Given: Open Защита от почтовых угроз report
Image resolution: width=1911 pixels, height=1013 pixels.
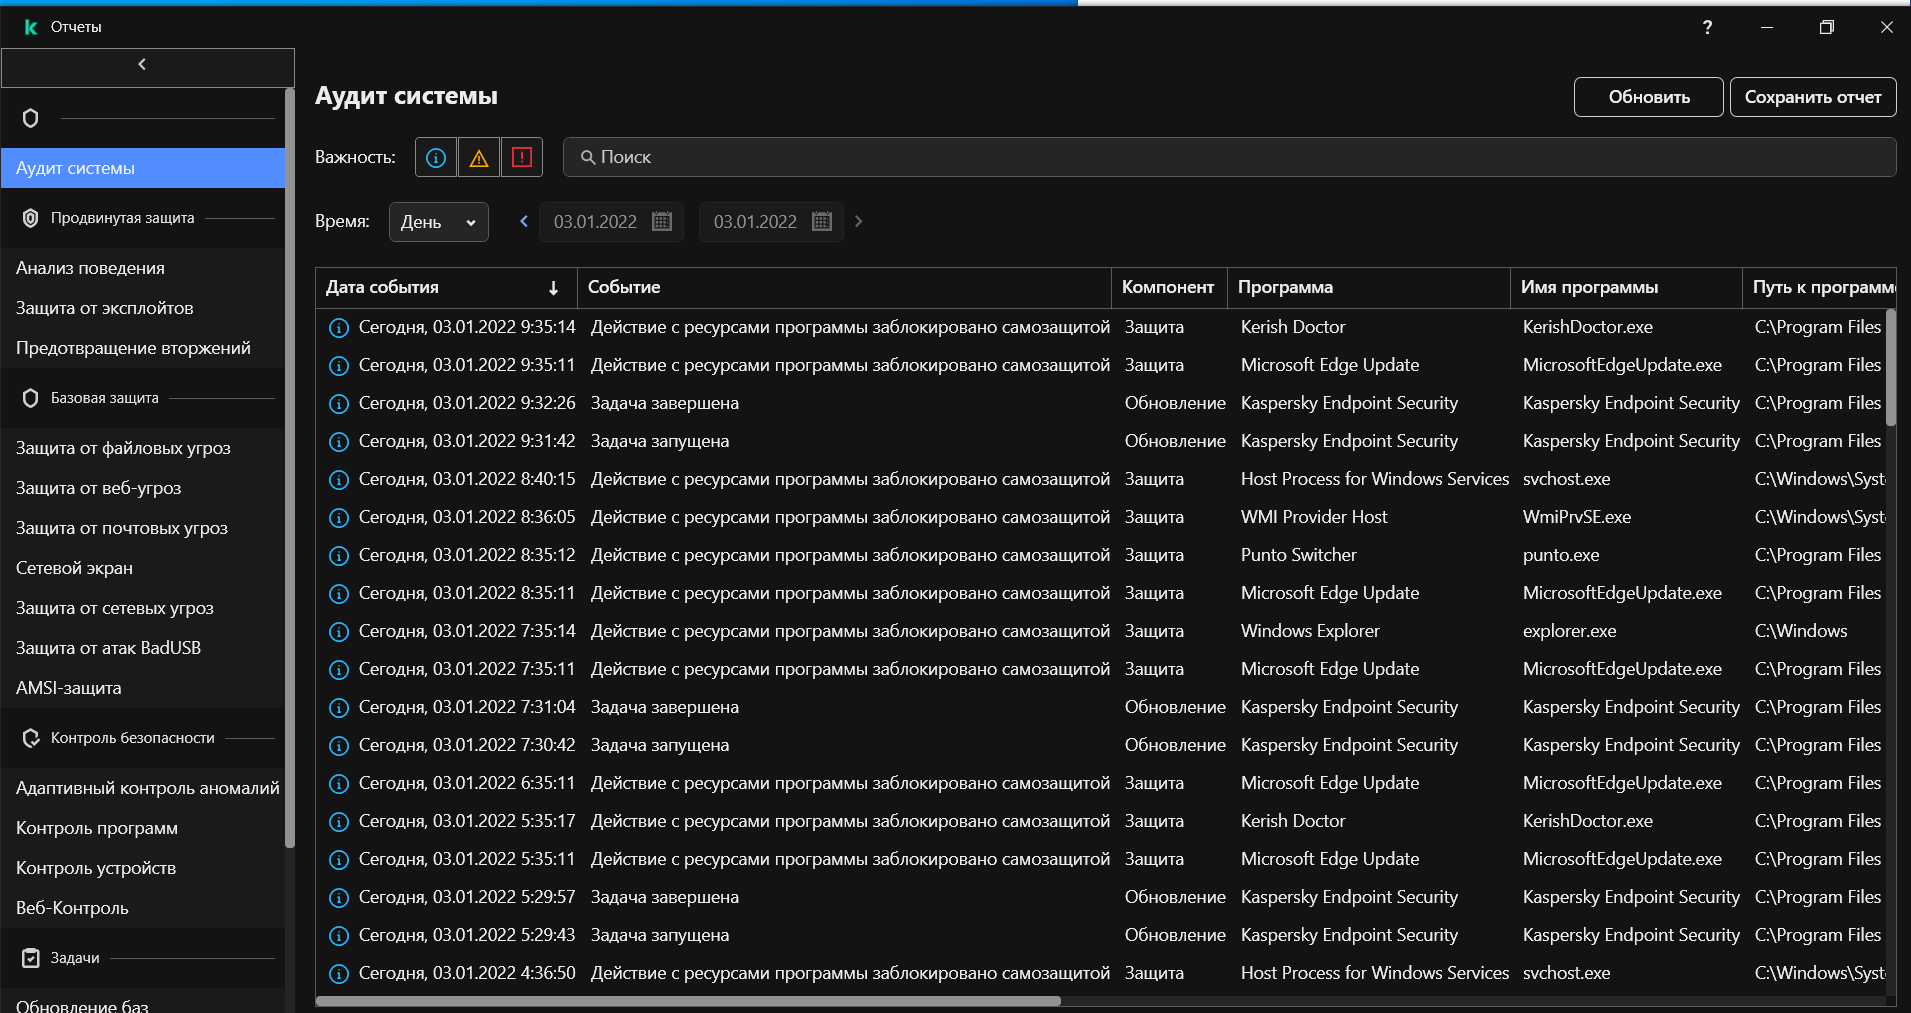Looking at the screenshot, I should (143, 528).
